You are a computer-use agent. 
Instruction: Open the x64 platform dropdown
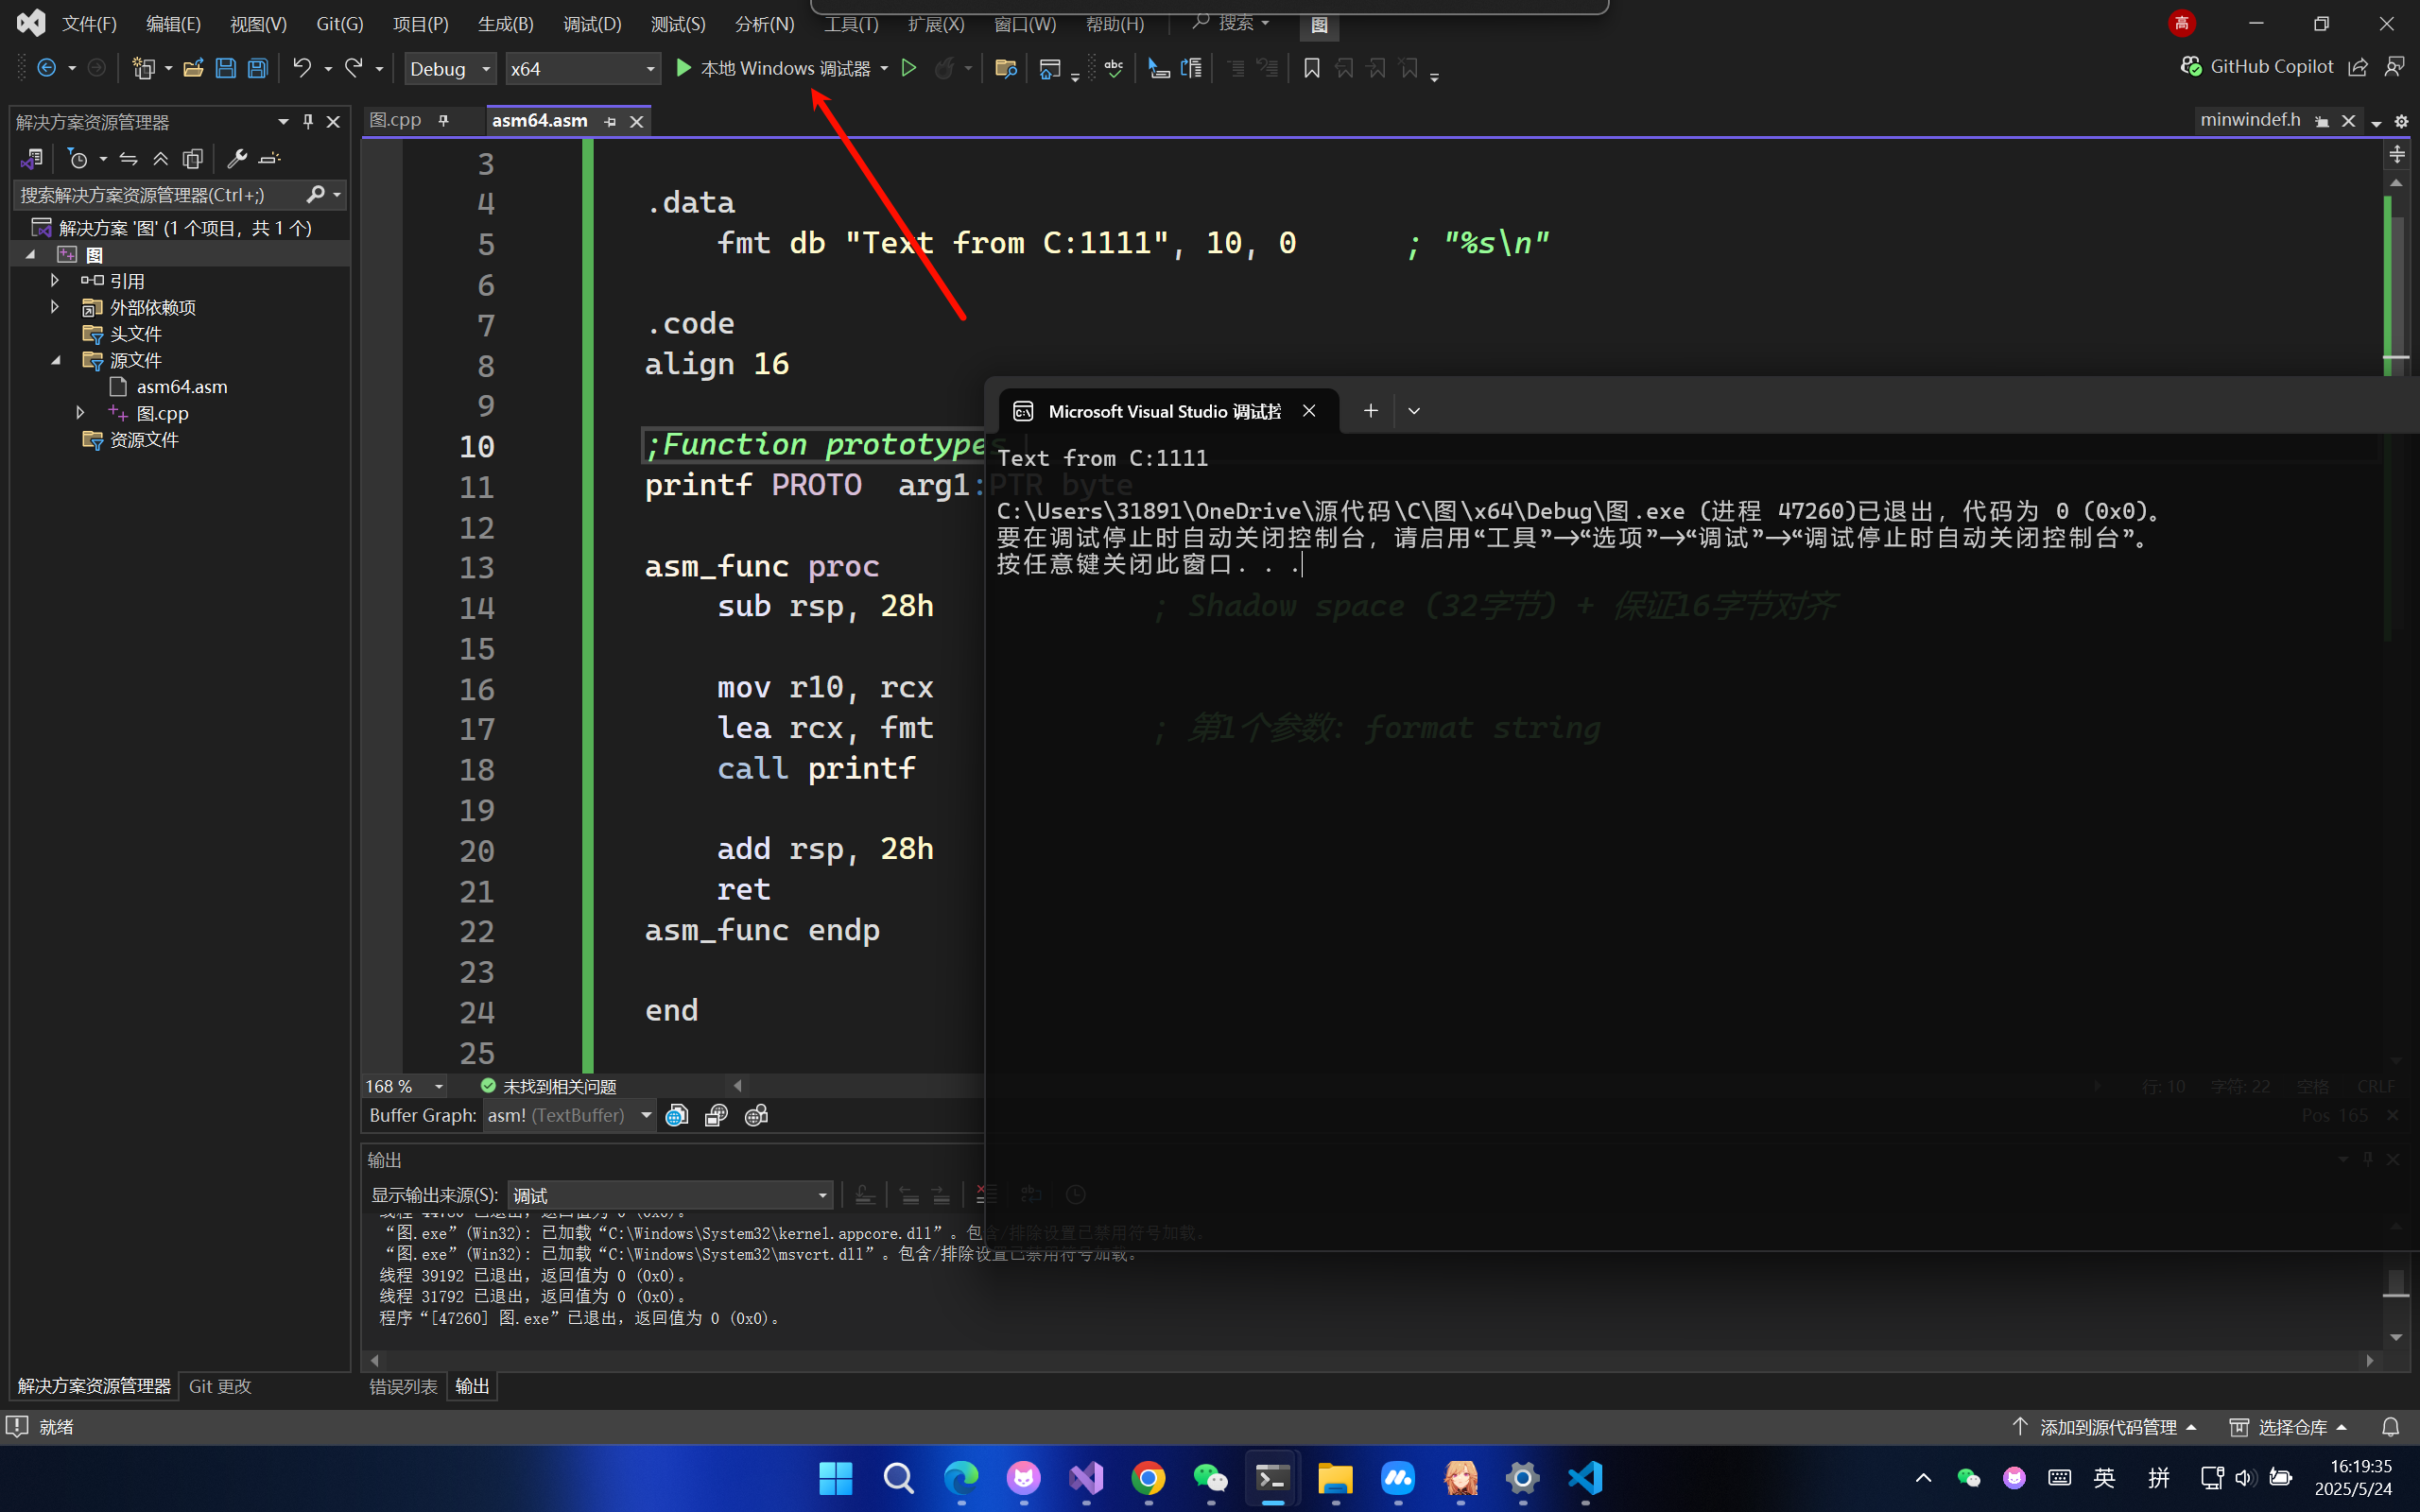(582, 68)
